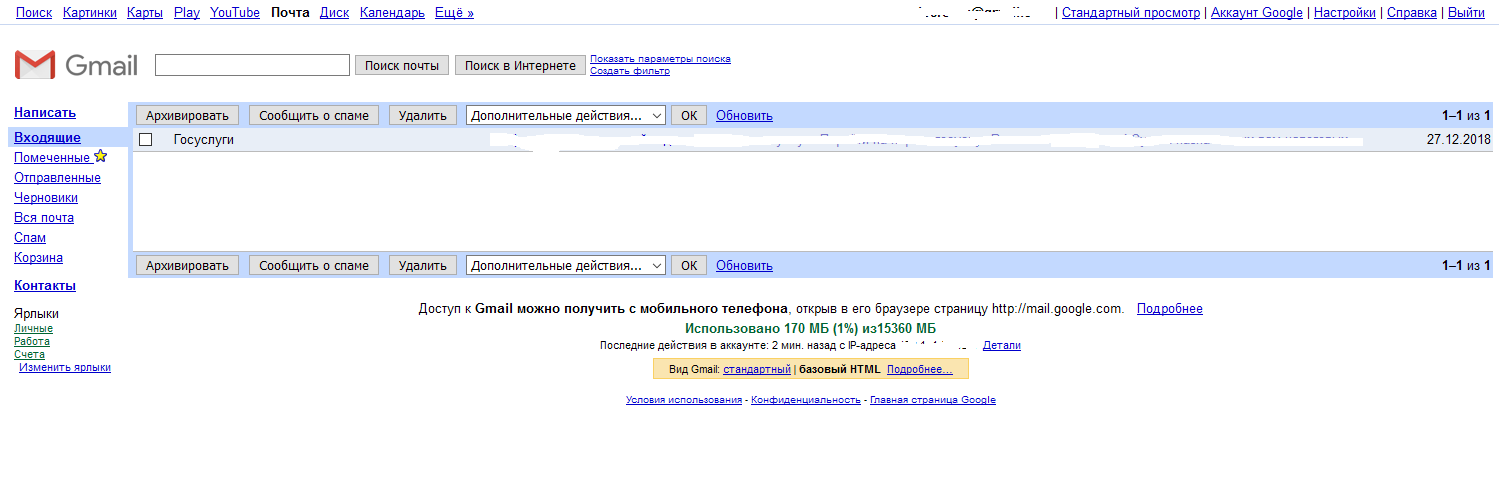Screen dimensions: 1499x482
Task: Click the Использовано 170 МБ storage text
Action: tap(811, 328)
